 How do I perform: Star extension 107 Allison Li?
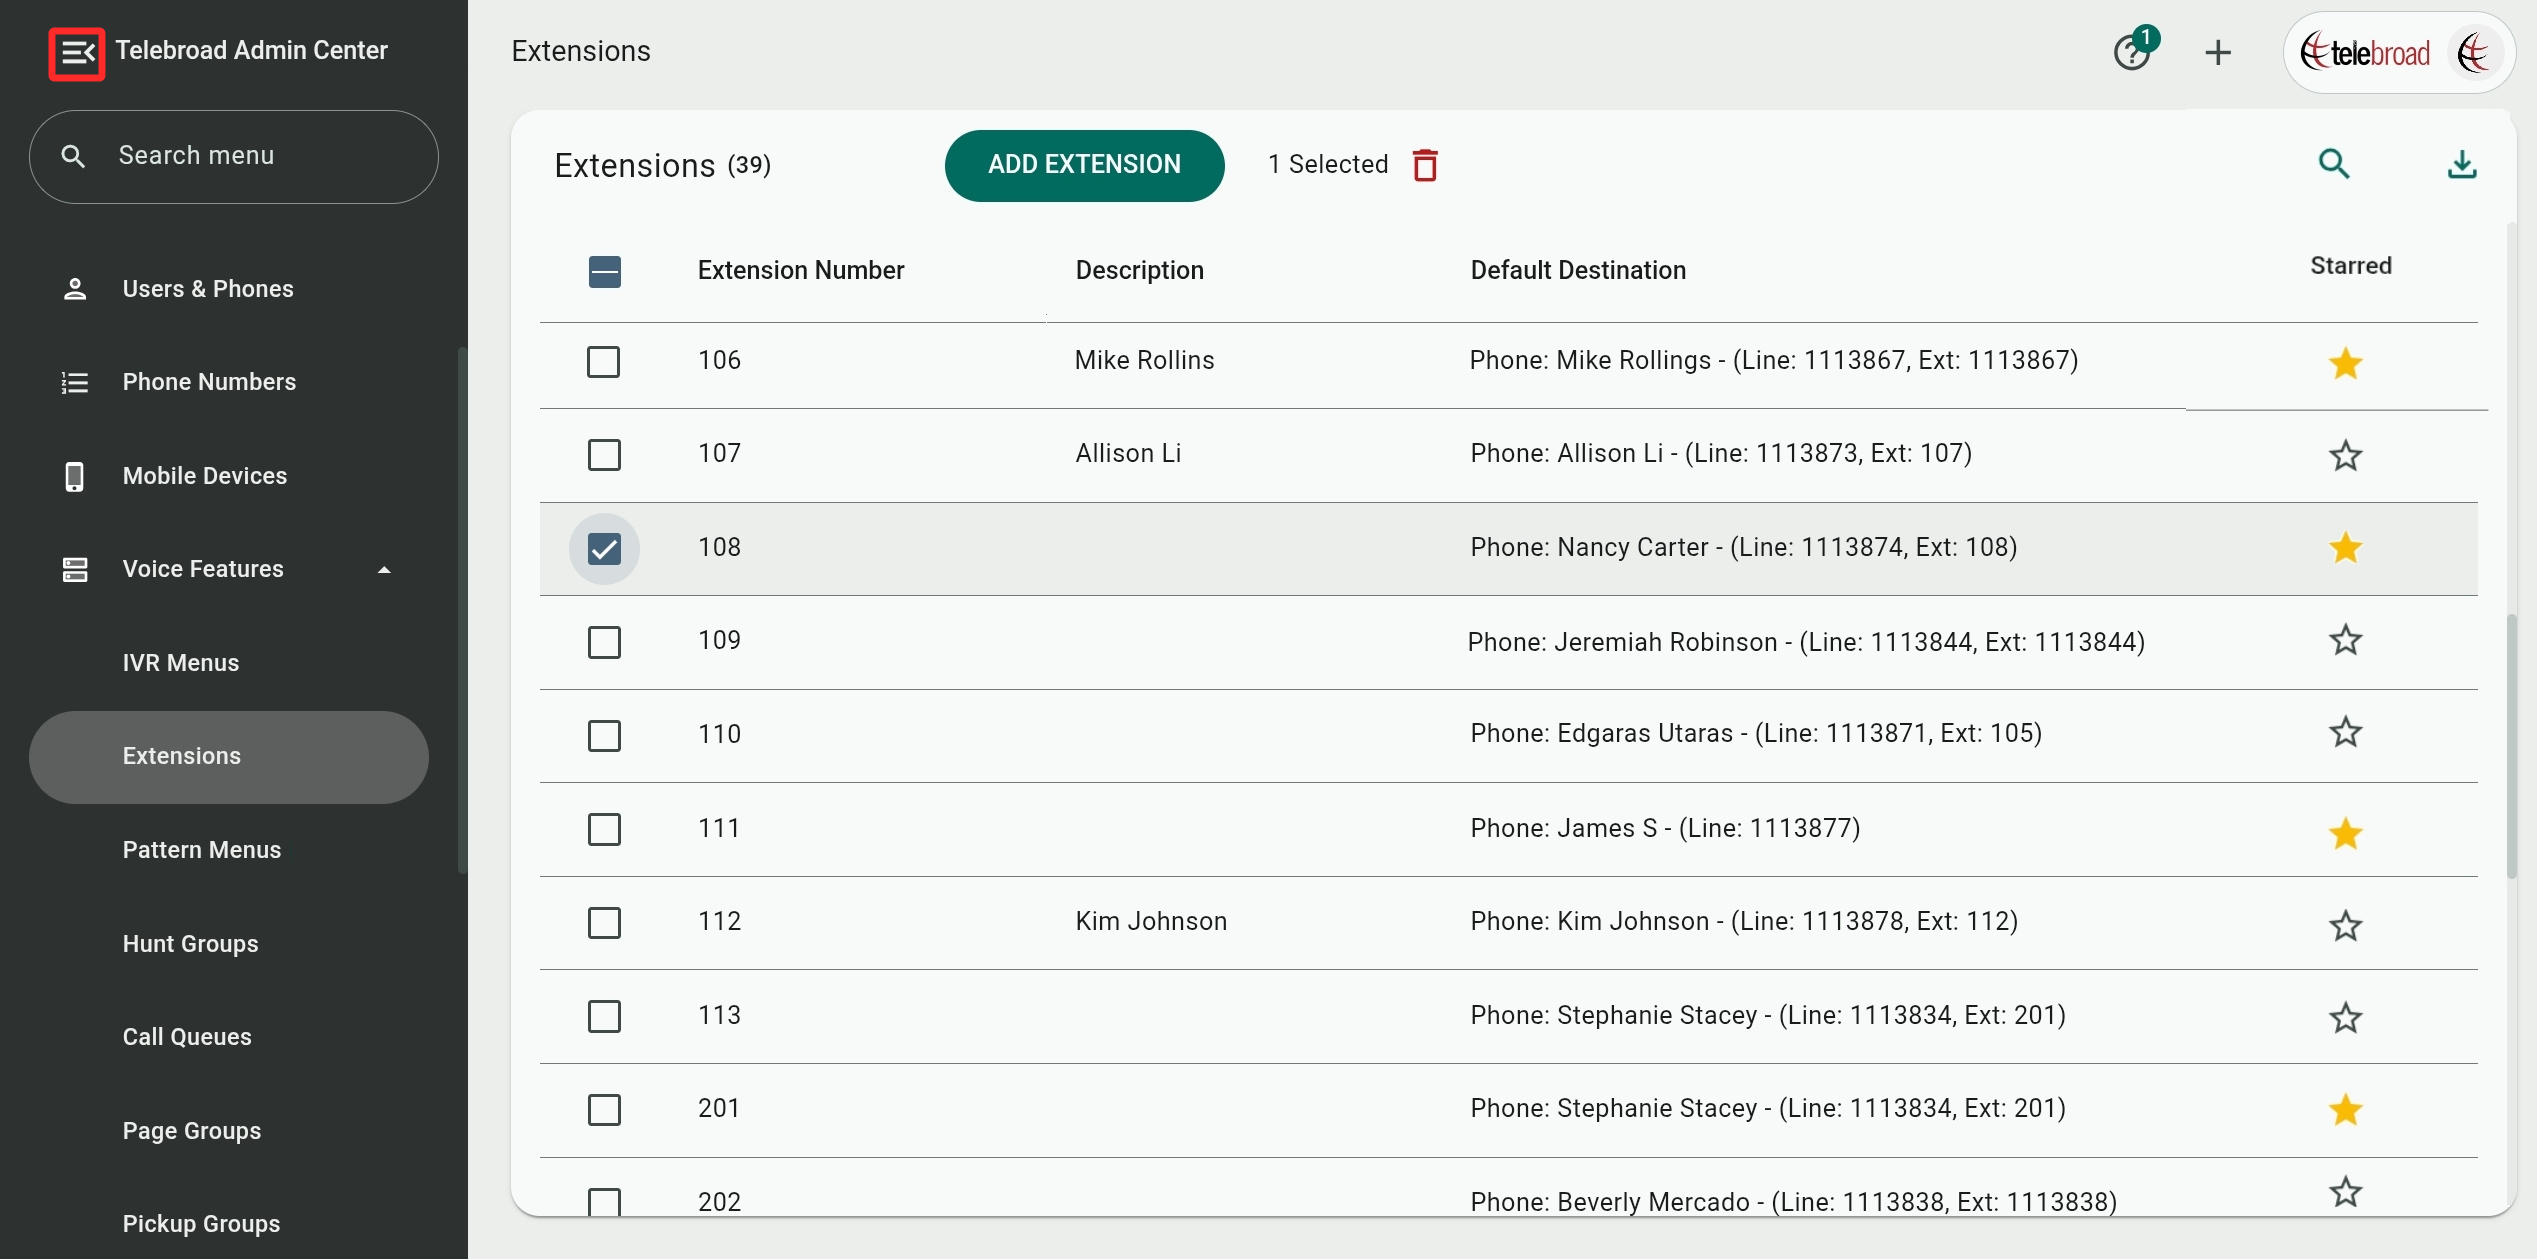[x=2345, y=456]
